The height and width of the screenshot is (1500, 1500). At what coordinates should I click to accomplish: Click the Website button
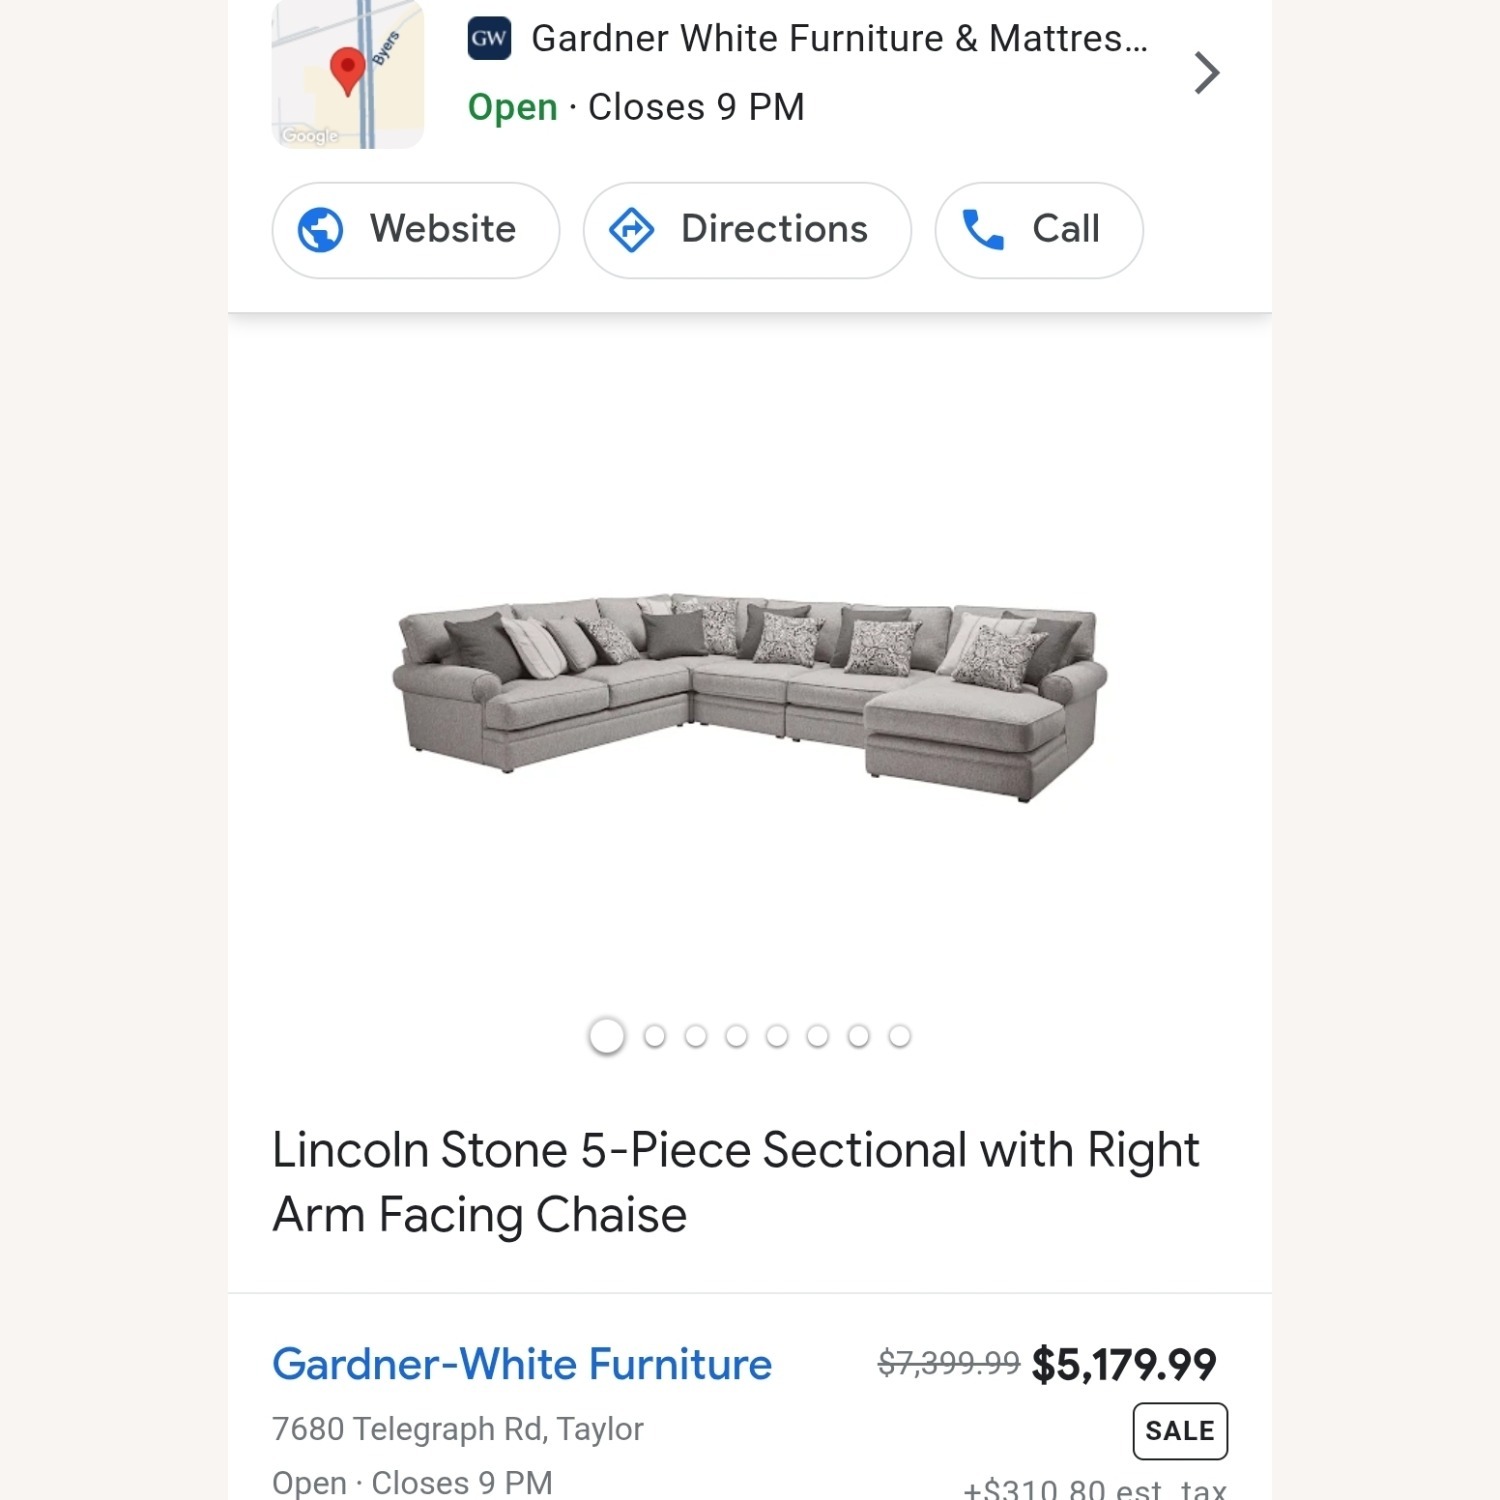415,229
